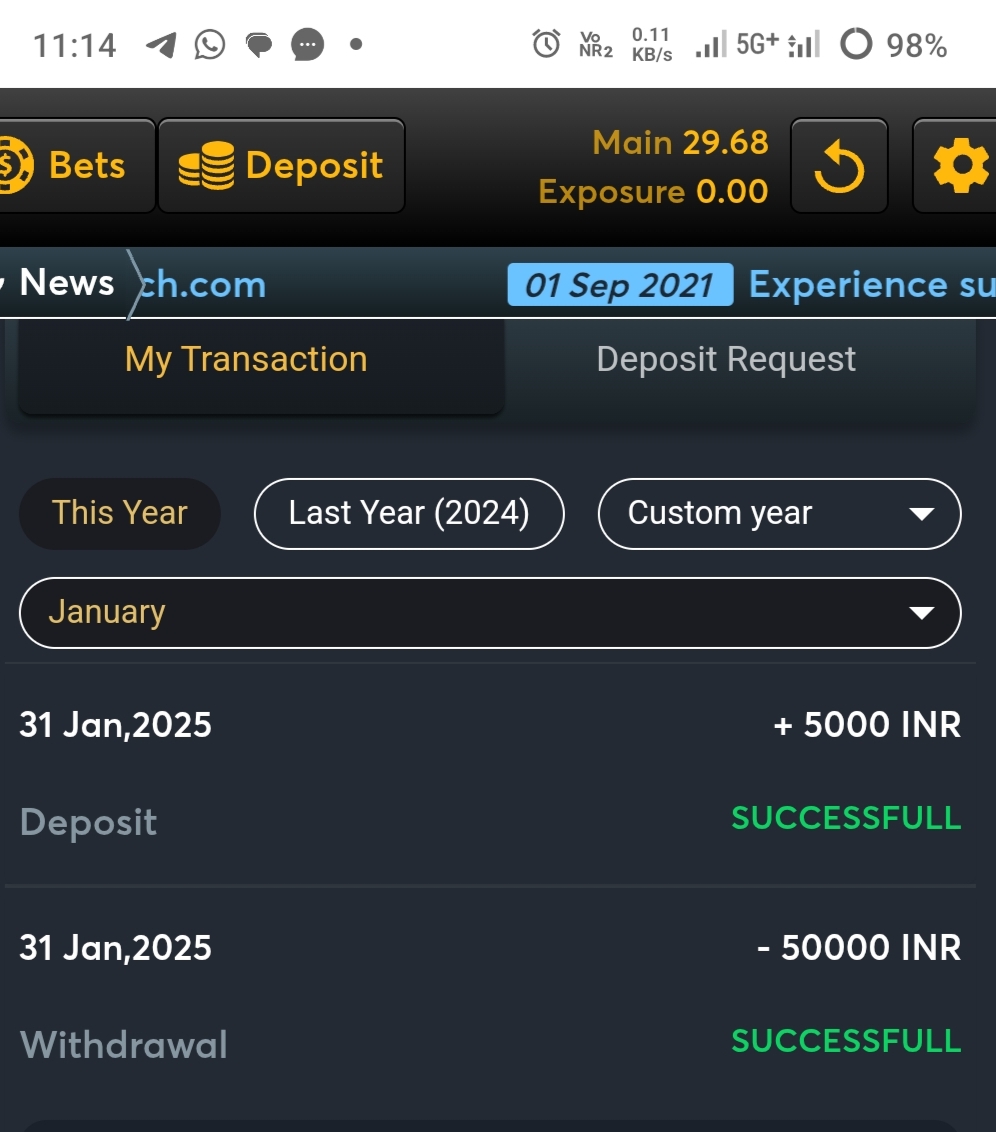Tap the alarm clock status icon
The image size is (996, 1132).
tap(546, 44)
